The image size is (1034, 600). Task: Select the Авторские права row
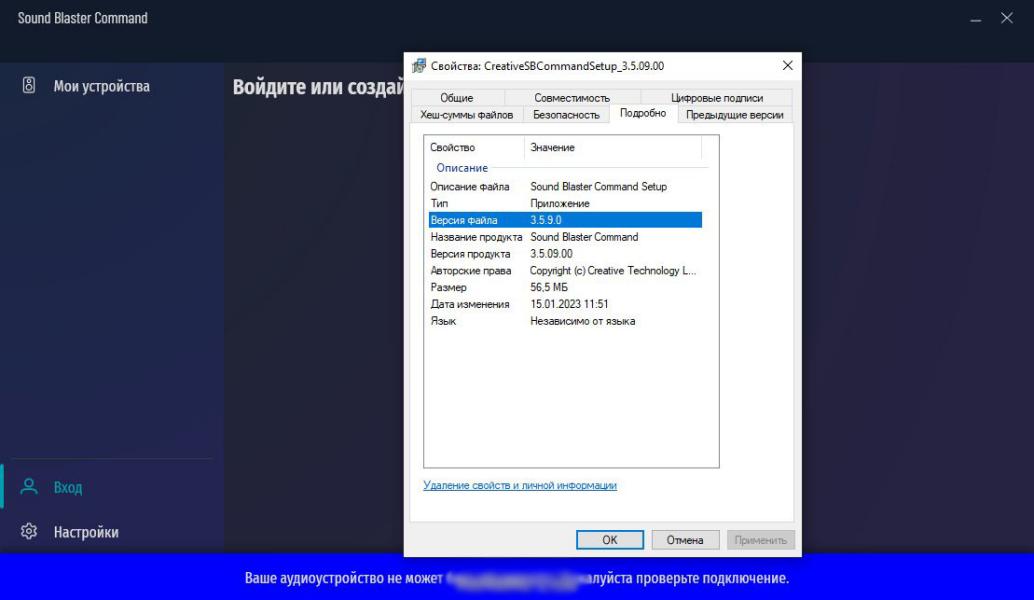pos(565,271)
